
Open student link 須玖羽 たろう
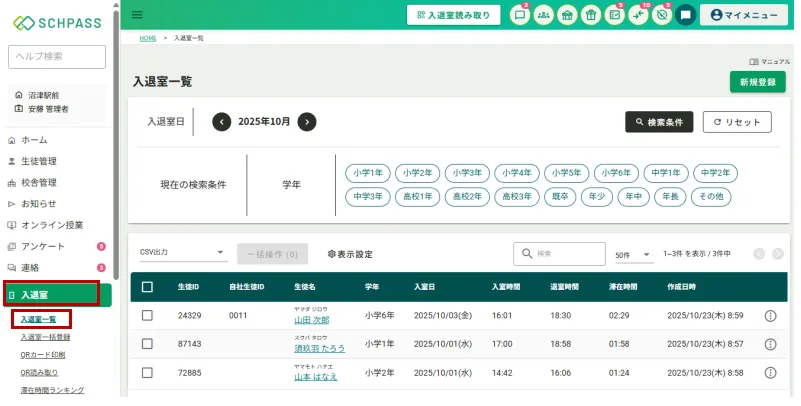pyautogui.click(x=318, y=349)
